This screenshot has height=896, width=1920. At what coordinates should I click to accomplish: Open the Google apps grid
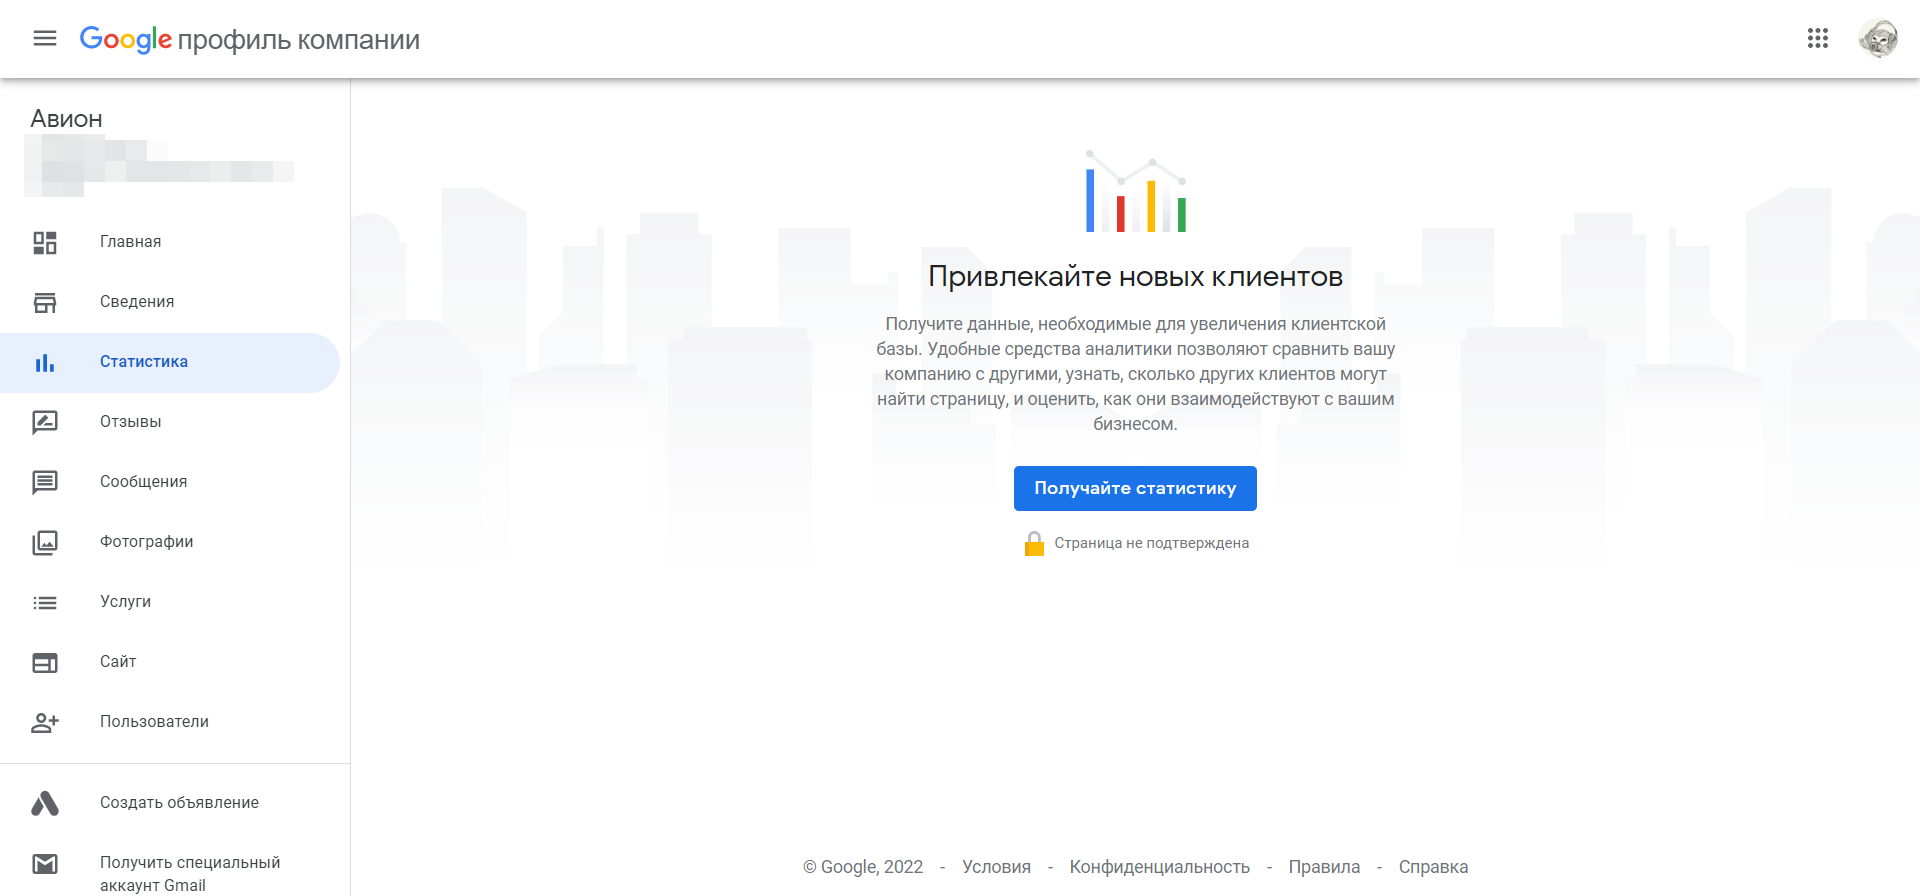click(x=1817, y=39)
